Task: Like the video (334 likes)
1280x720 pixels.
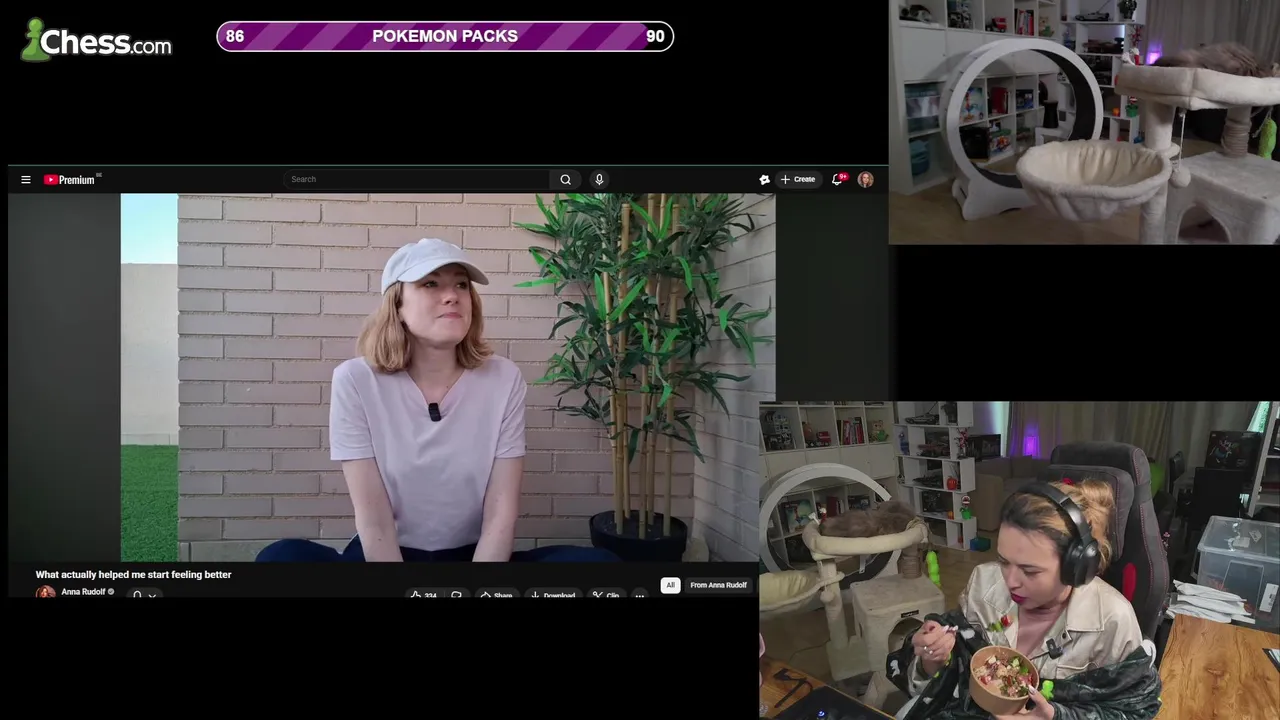Action: [x=423, y=595]
